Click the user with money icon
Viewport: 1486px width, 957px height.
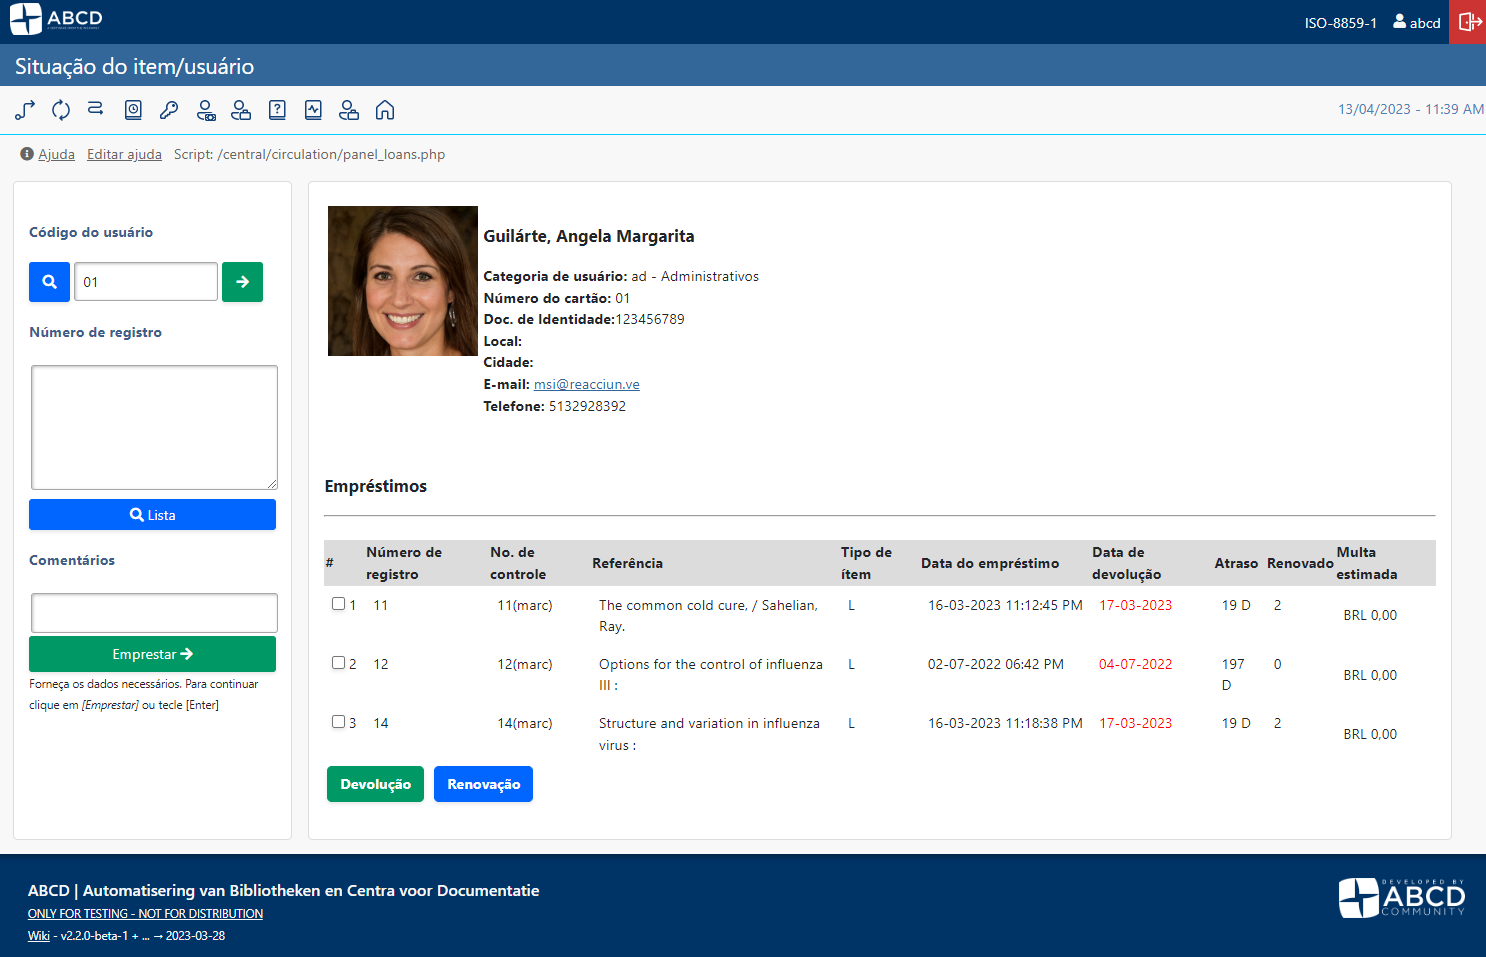coord(205,110)
